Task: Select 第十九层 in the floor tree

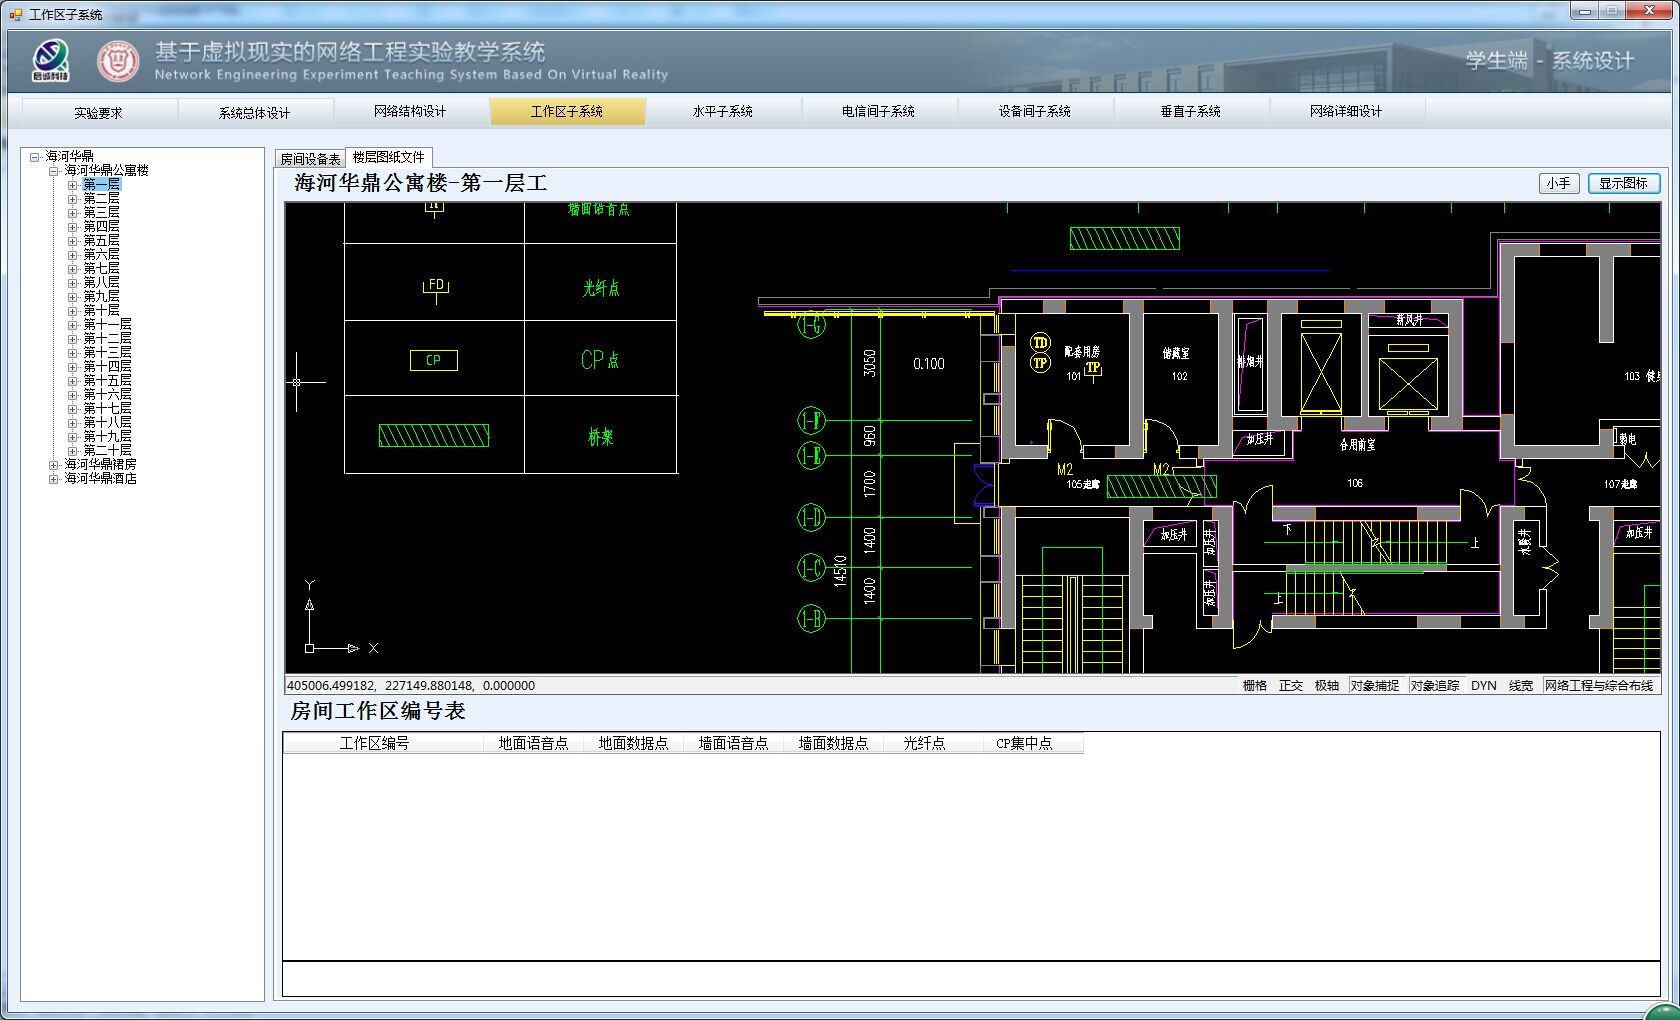Action: pos(108,437)
